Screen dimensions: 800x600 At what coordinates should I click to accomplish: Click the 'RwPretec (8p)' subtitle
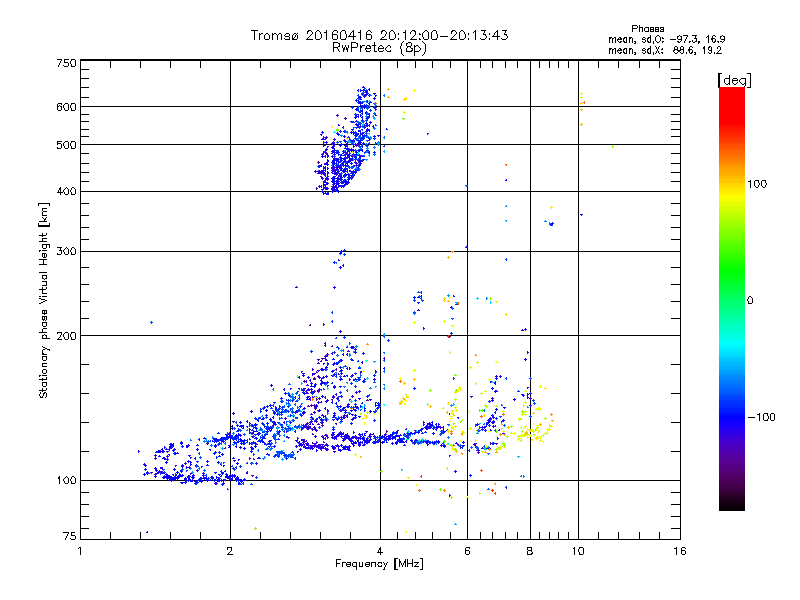(x=379, y=48)
